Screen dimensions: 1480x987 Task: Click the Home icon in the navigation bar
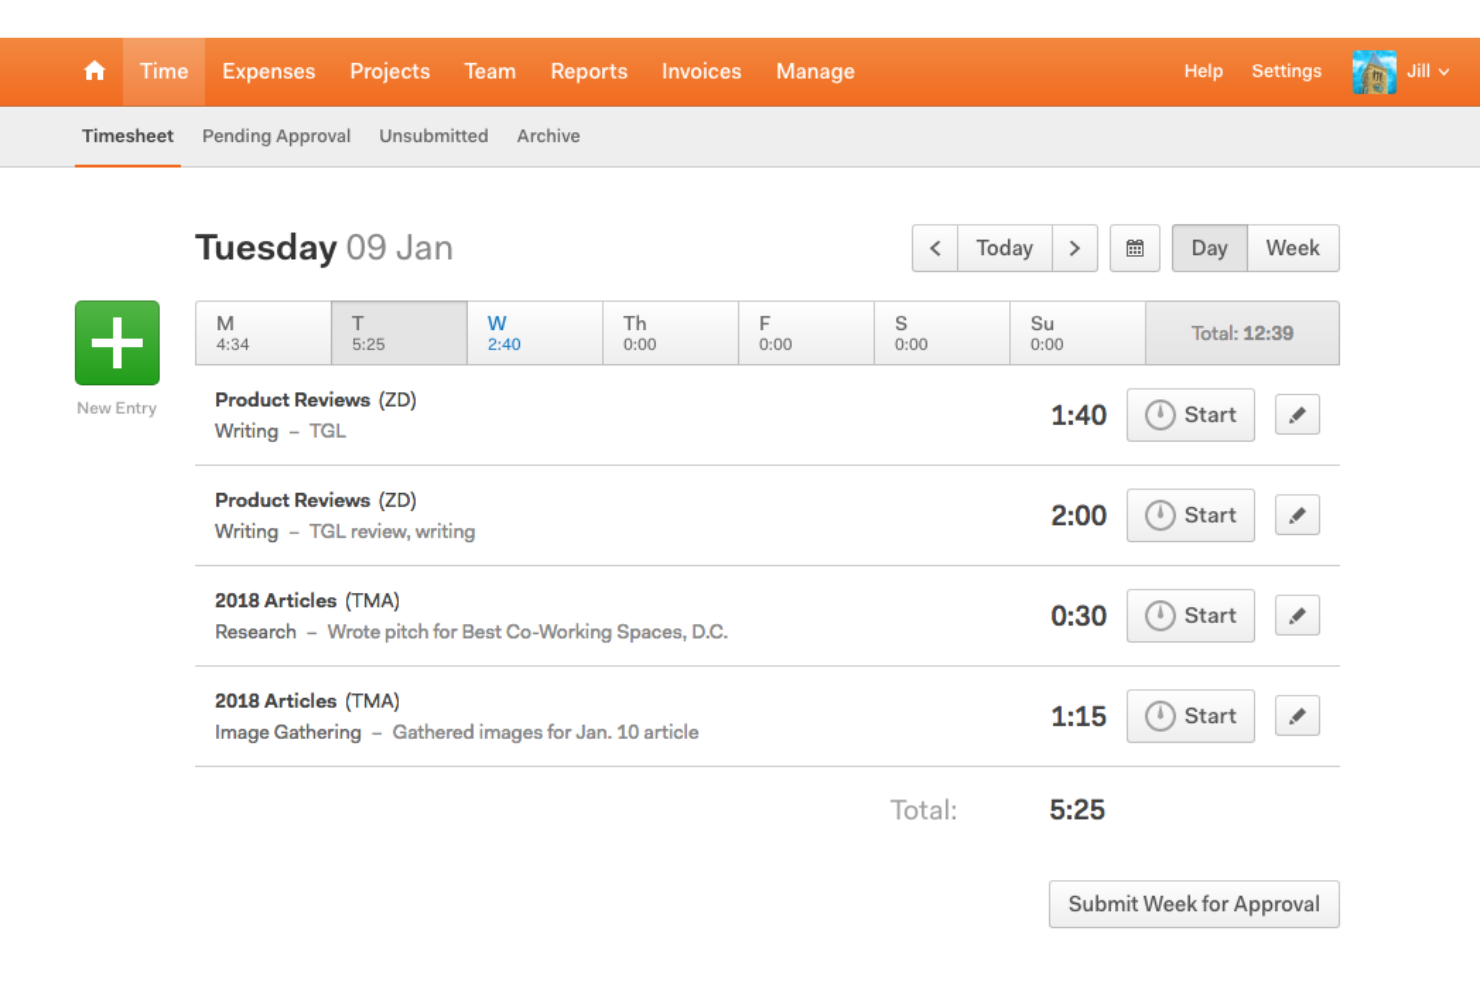[94, 70]
